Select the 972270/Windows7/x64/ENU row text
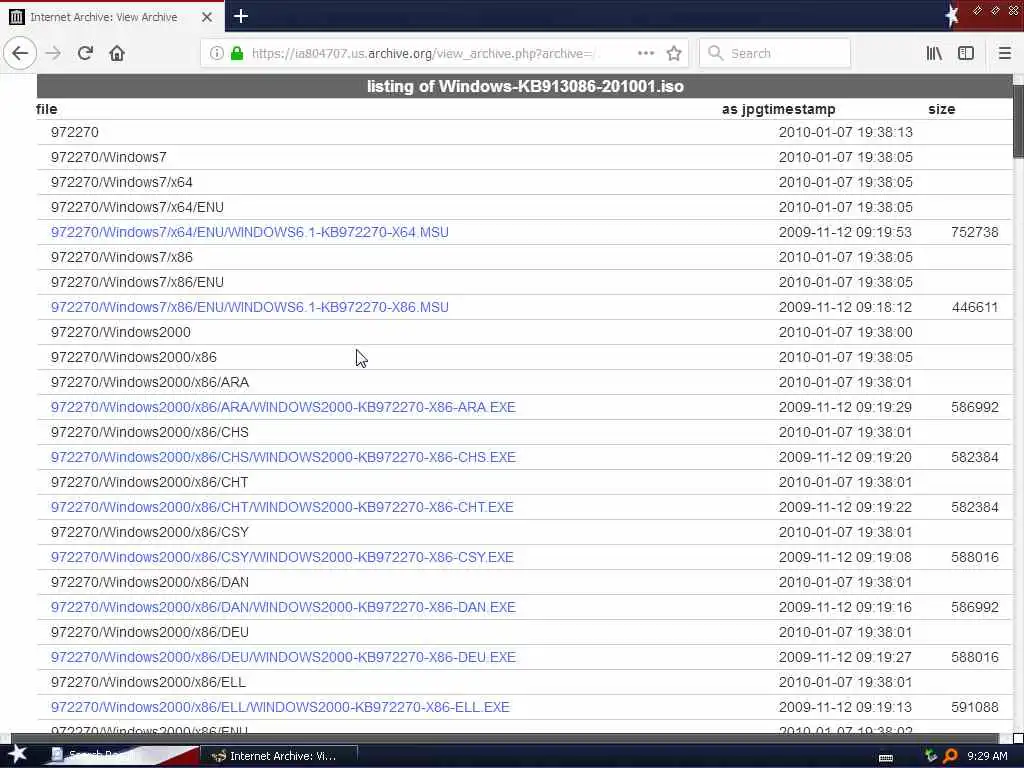The image size is (1024, 768). (x=137, y=207)
